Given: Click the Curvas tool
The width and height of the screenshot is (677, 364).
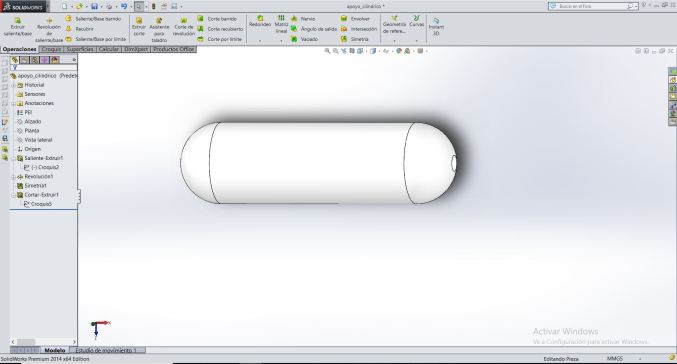Looking at the screenshot, I should tap(417, 21).
